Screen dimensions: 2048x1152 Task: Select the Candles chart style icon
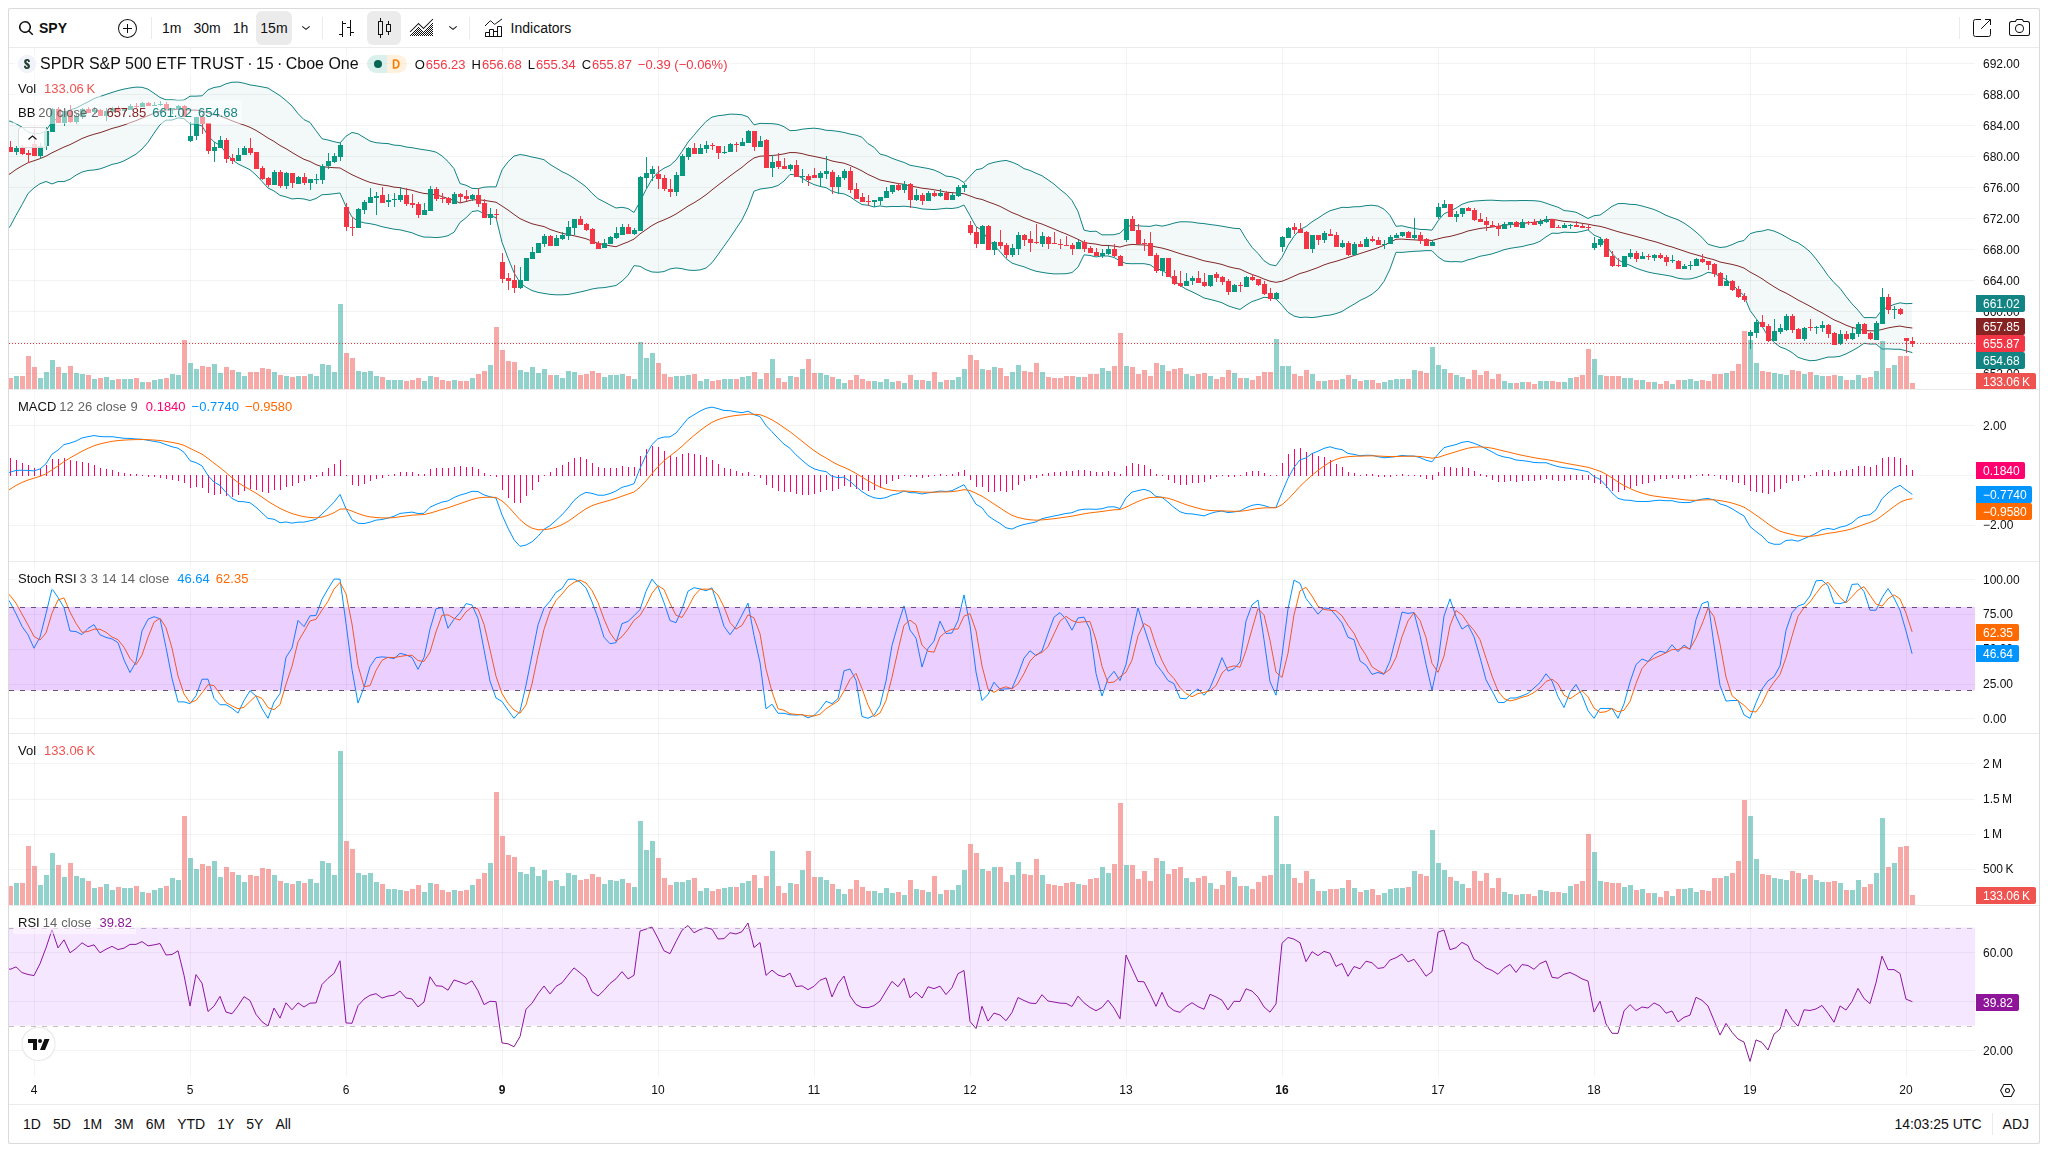click(384, 28)
